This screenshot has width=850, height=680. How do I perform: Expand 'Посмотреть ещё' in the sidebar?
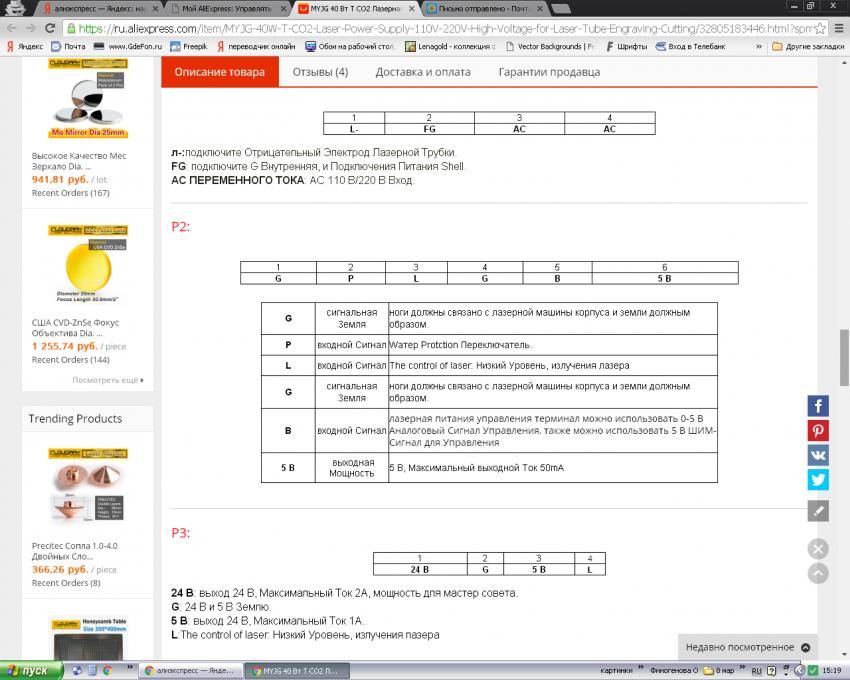tap(108, 380)
